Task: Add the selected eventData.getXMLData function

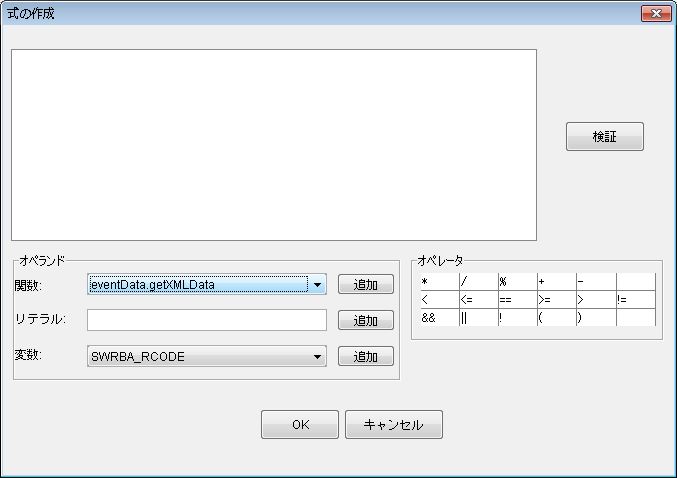Action: (366, 285)
